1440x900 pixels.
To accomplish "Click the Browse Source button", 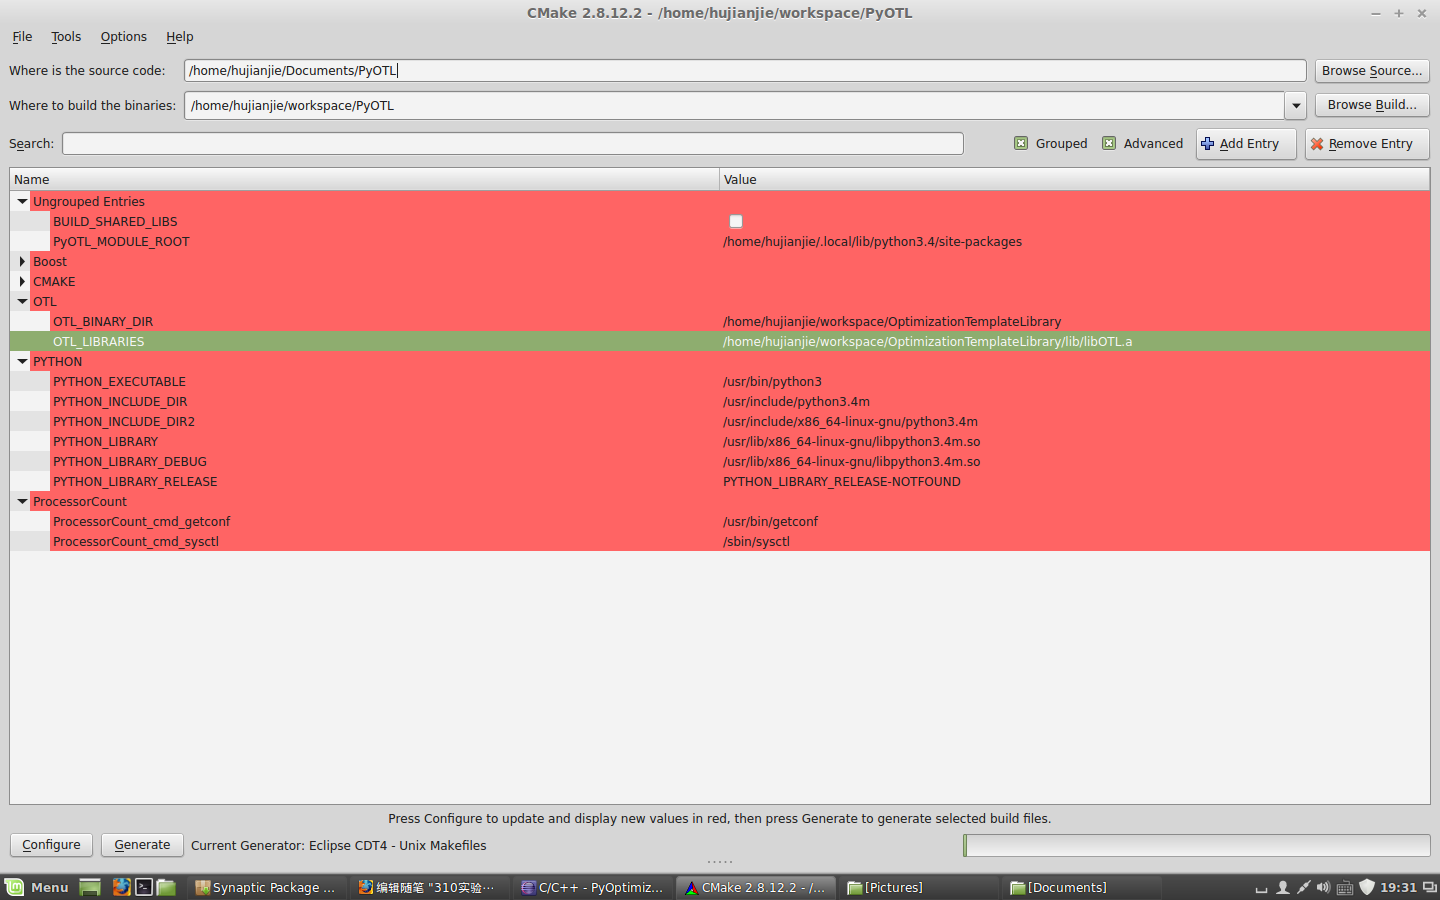I will (x=1372, y=70).
